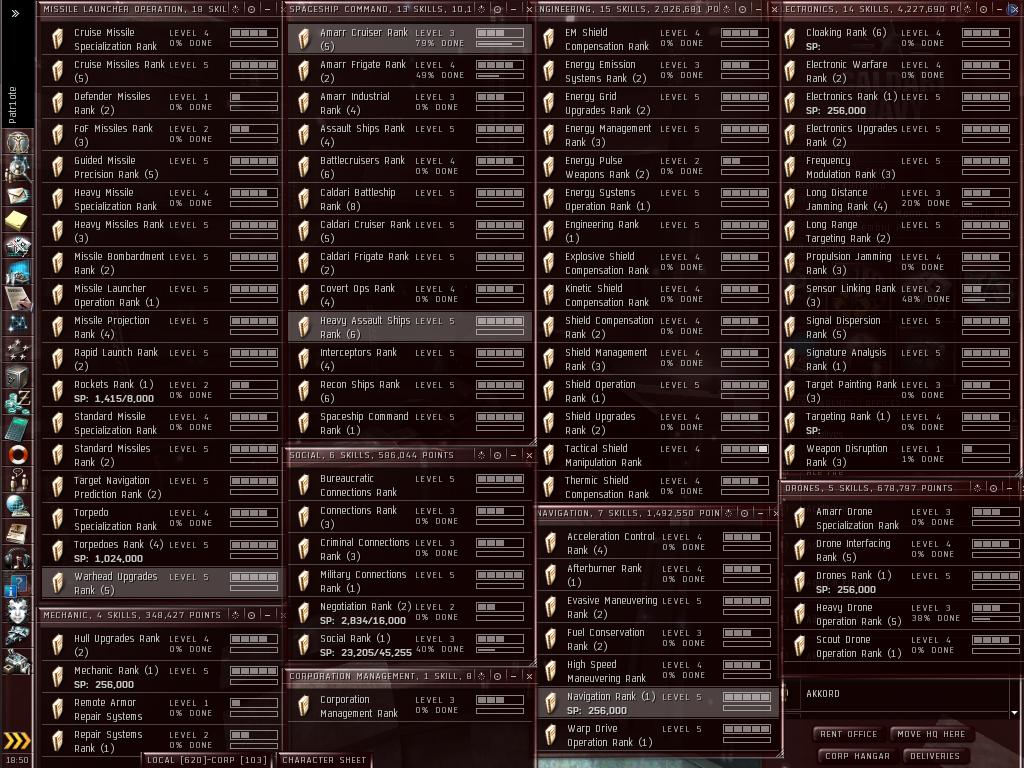Open the jukebox headphones icon
Screen dimensions: 1024x768
click(18, 557)
